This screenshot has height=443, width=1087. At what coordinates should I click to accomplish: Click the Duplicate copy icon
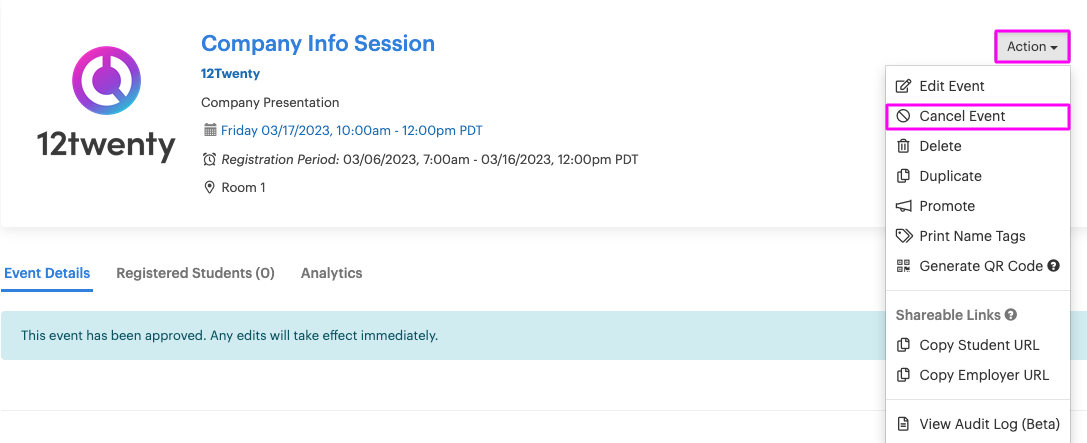[903, 176]
